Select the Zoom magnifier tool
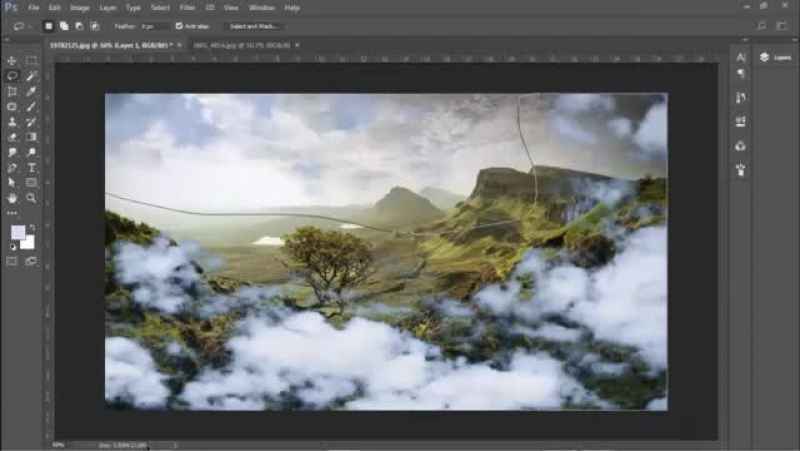Screen dimensions: 800x451 click(x=32, y=198)
